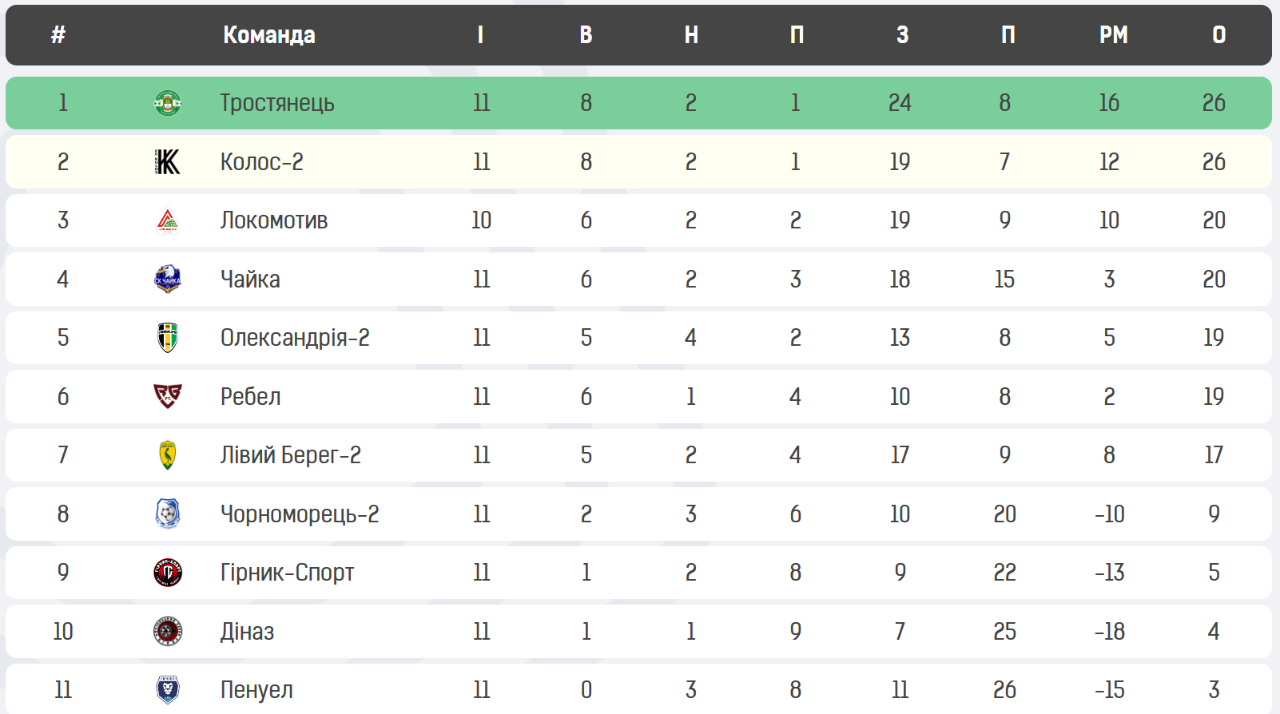Click the Пенуел shield logo
This screenshot has width=1280, height=714.
tap(167, 690)
